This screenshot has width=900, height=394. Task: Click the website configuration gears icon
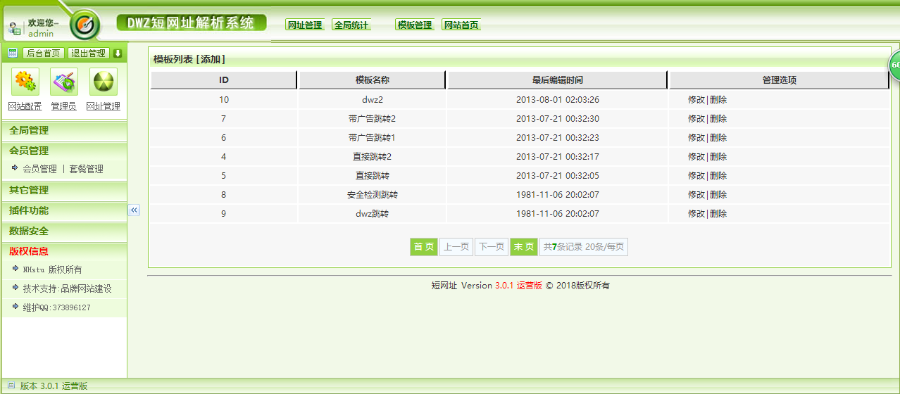click(x=25, y=82)
